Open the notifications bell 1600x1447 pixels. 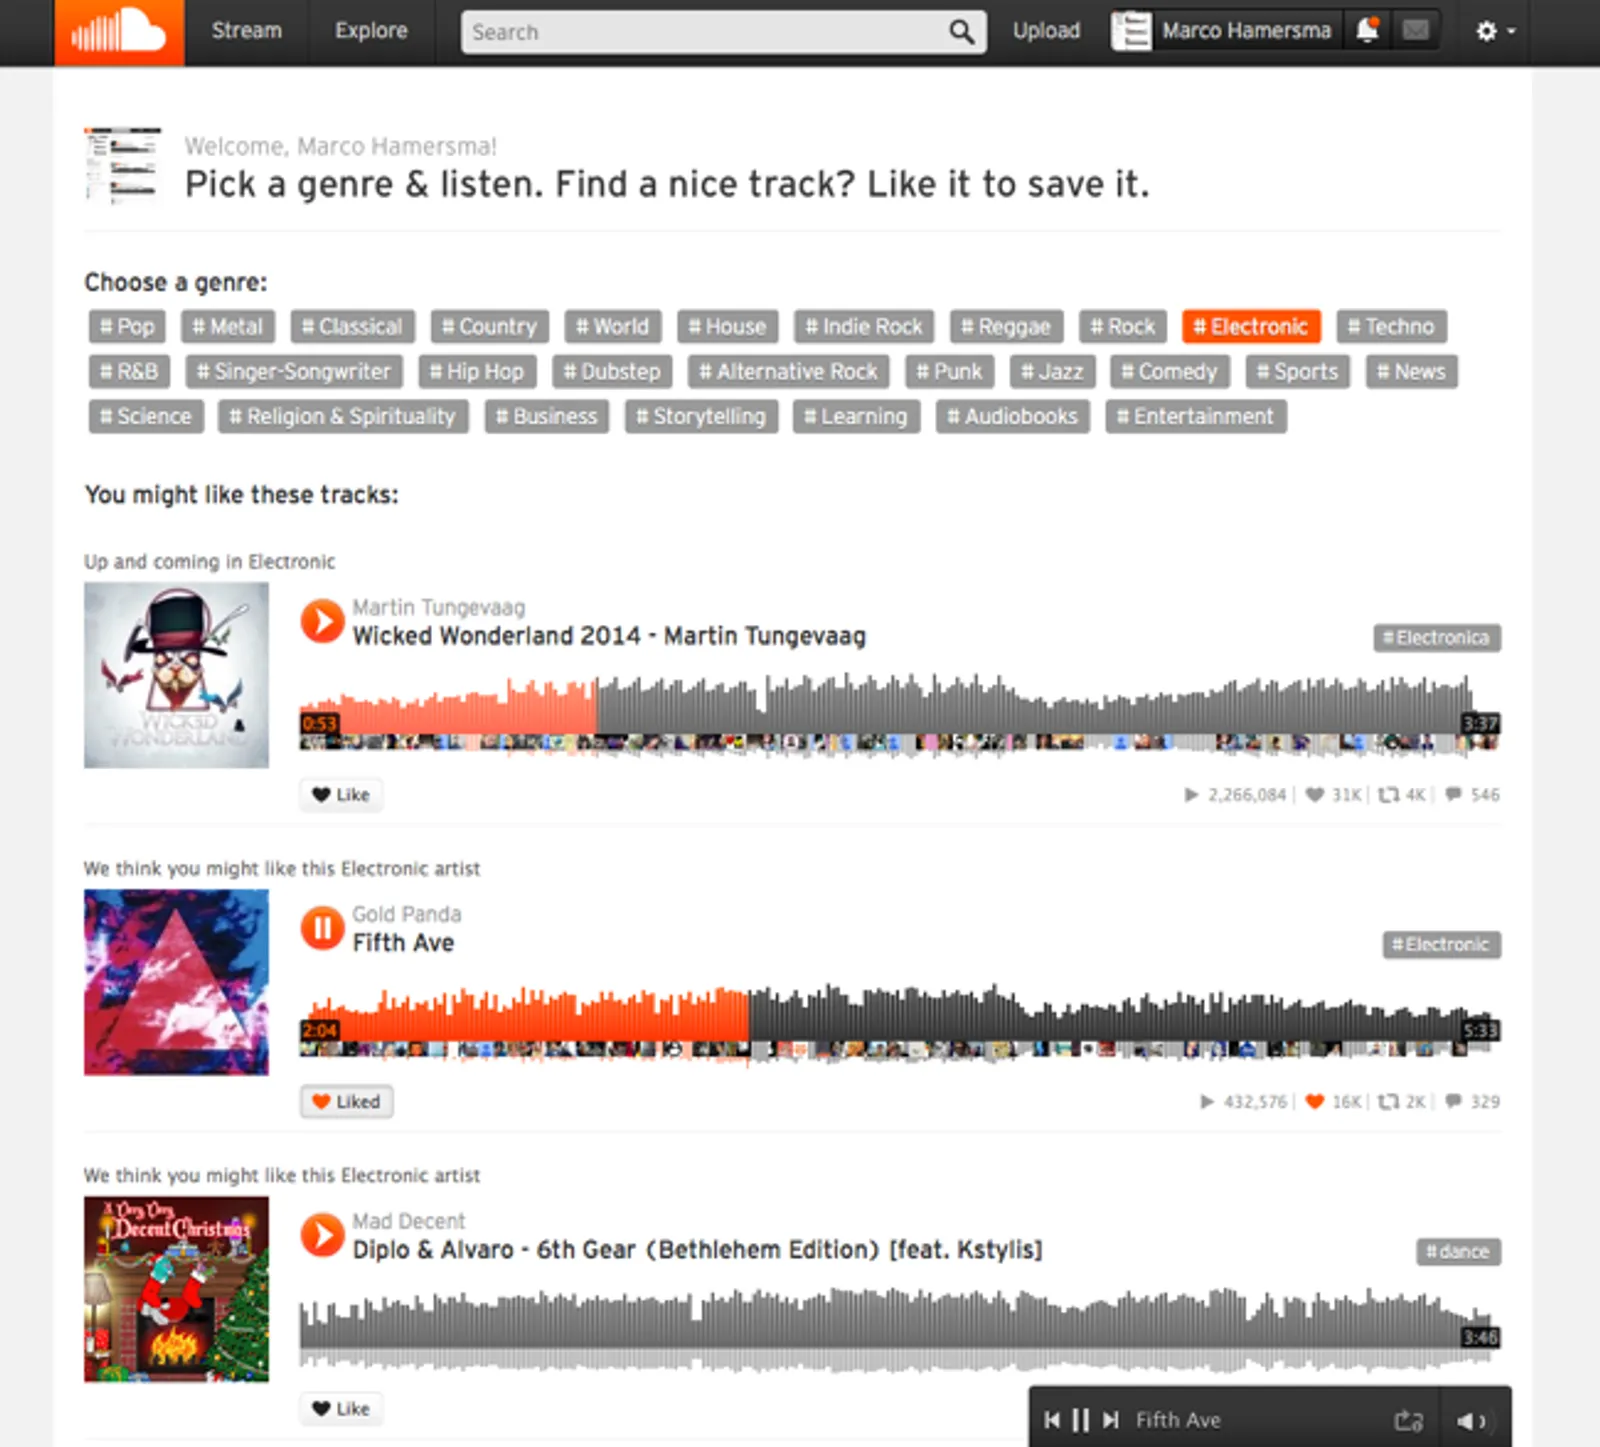point(1368,31)
